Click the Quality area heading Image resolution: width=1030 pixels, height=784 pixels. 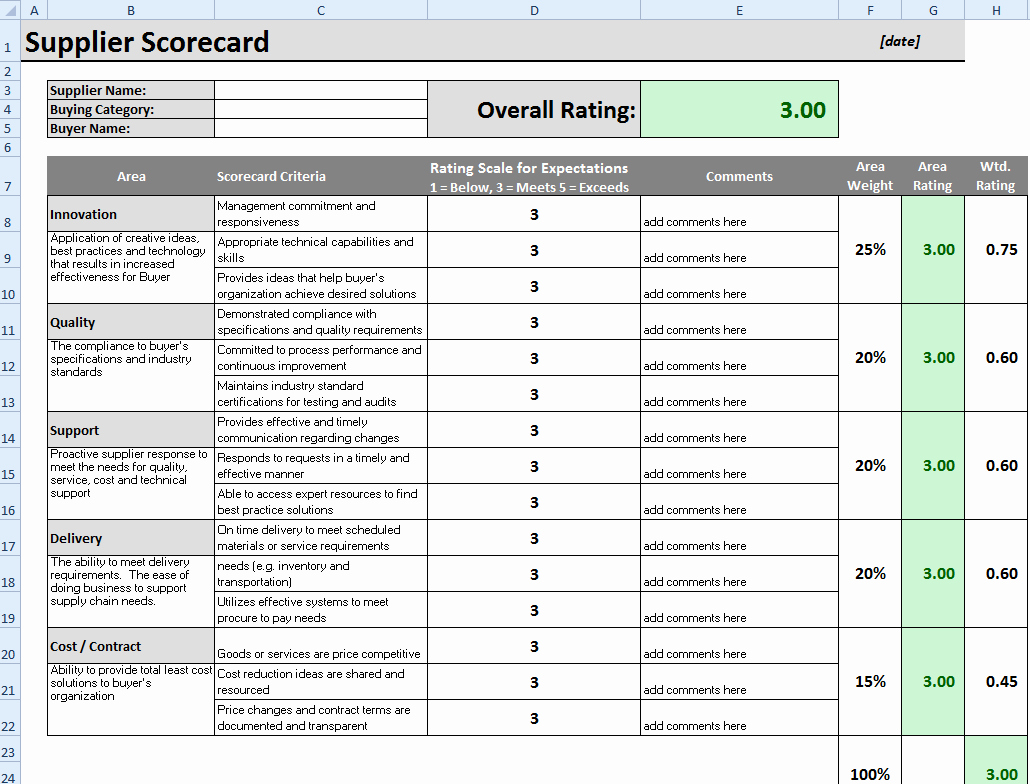131,322
